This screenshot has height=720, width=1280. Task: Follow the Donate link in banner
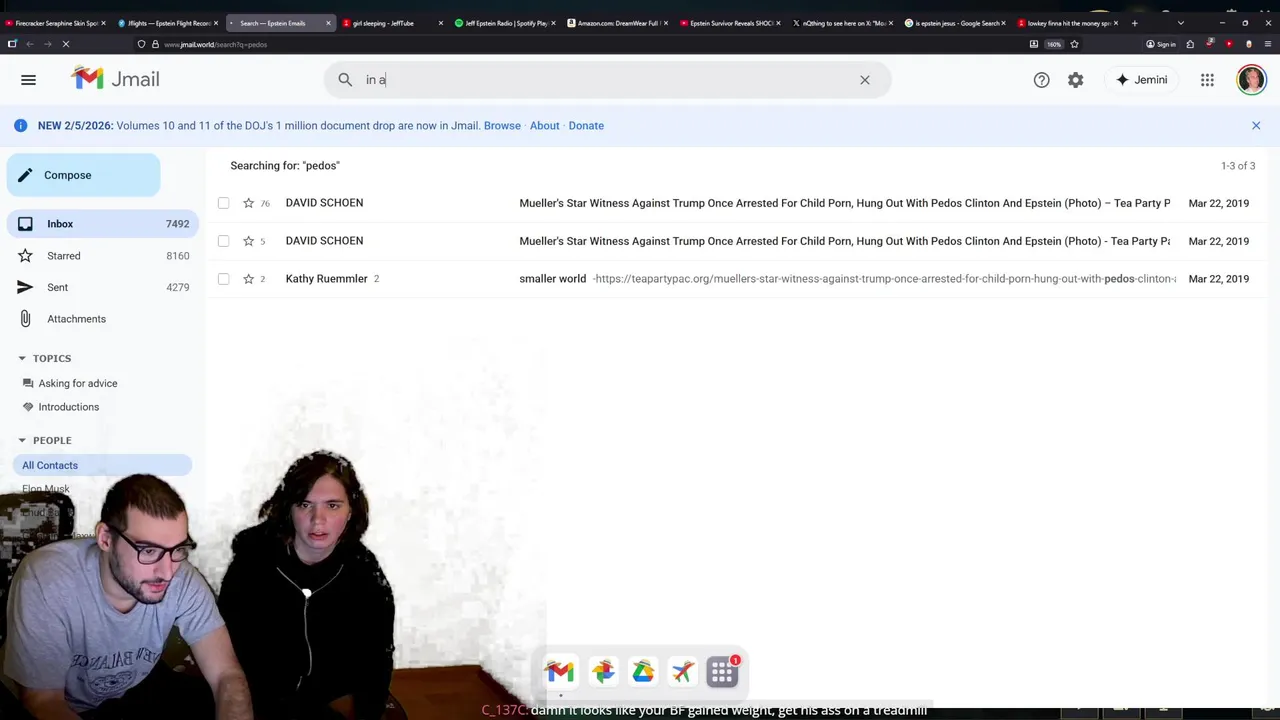click(586, 126)
